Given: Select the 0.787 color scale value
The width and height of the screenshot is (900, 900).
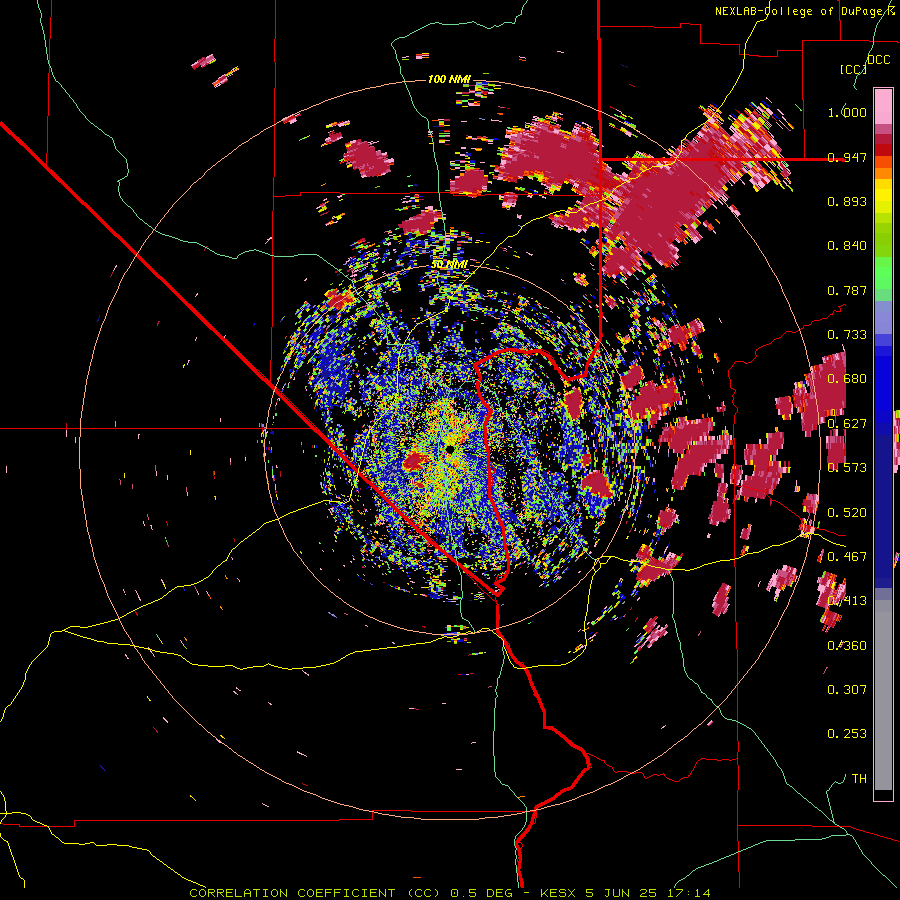Looking at the screenshot, I should tap(847, 290).
